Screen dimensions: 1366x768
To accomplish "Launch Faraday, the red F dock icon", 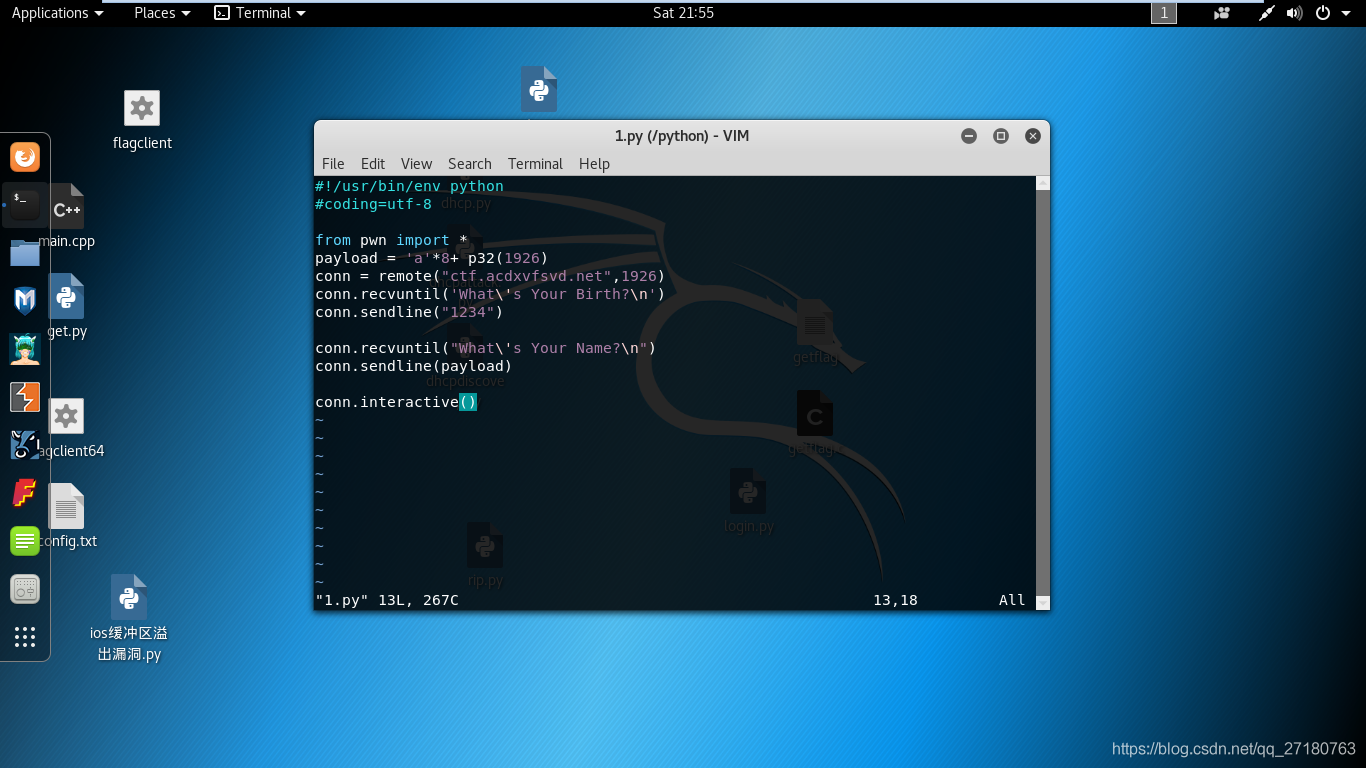I will [25, 493].
